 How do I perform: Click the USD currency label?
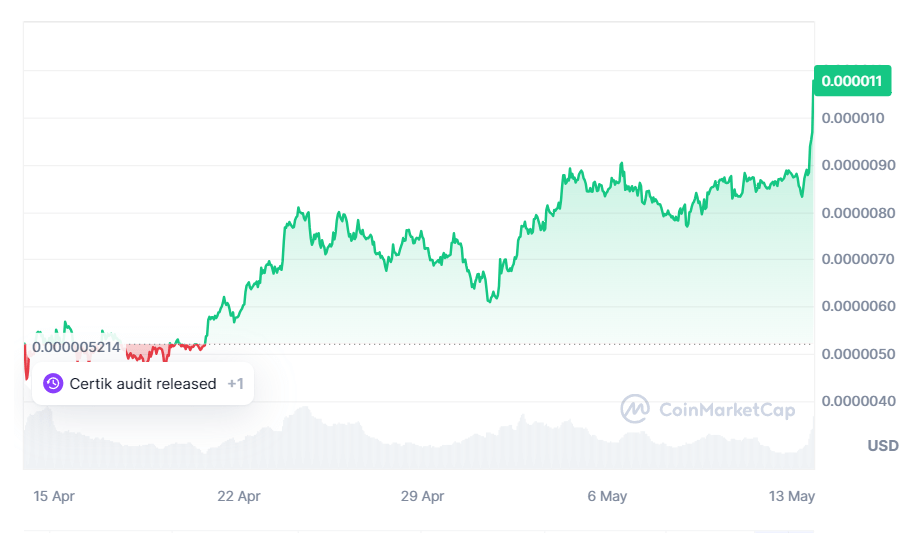pos(882,446)
